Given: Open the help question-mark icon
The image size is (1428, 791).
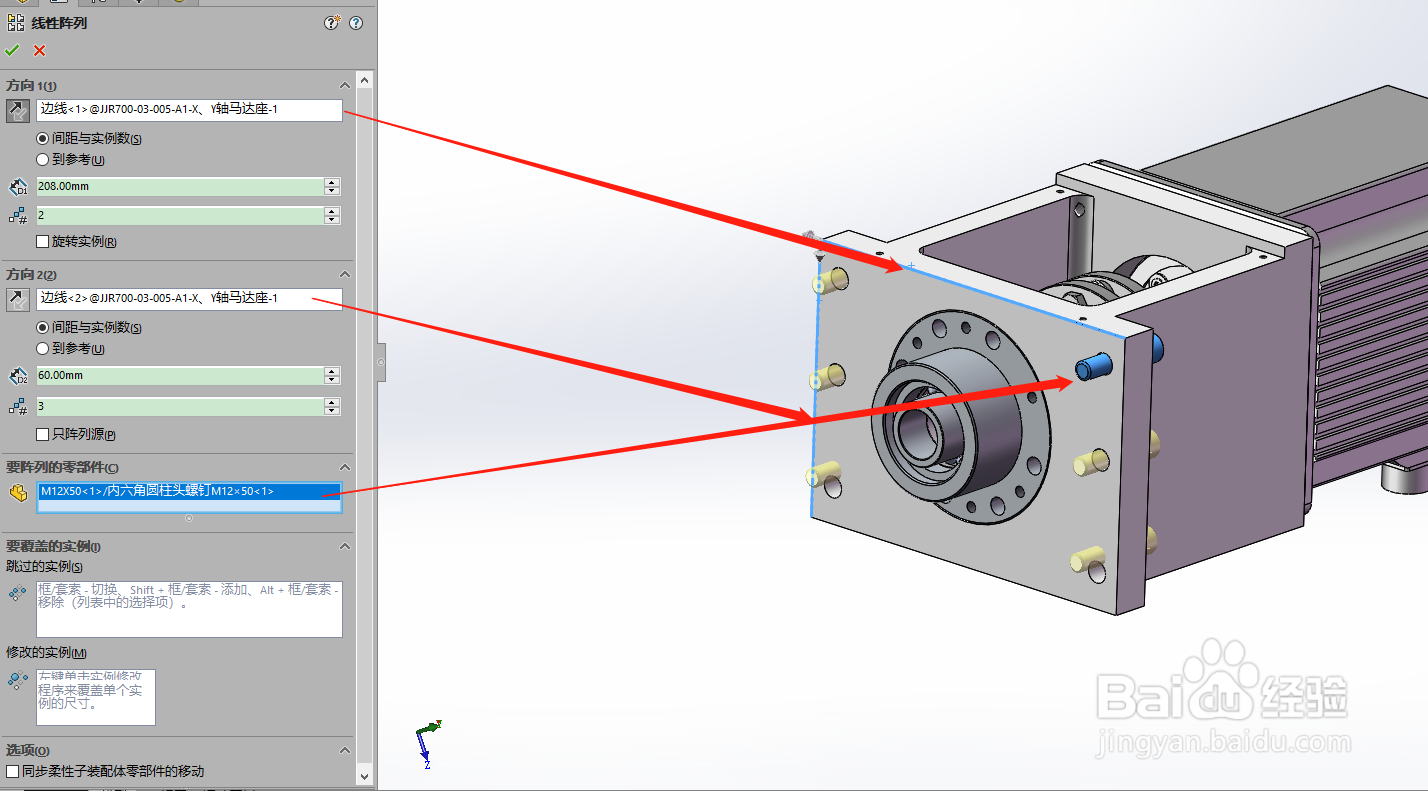Looking at the screenshot, I should 356,23.
